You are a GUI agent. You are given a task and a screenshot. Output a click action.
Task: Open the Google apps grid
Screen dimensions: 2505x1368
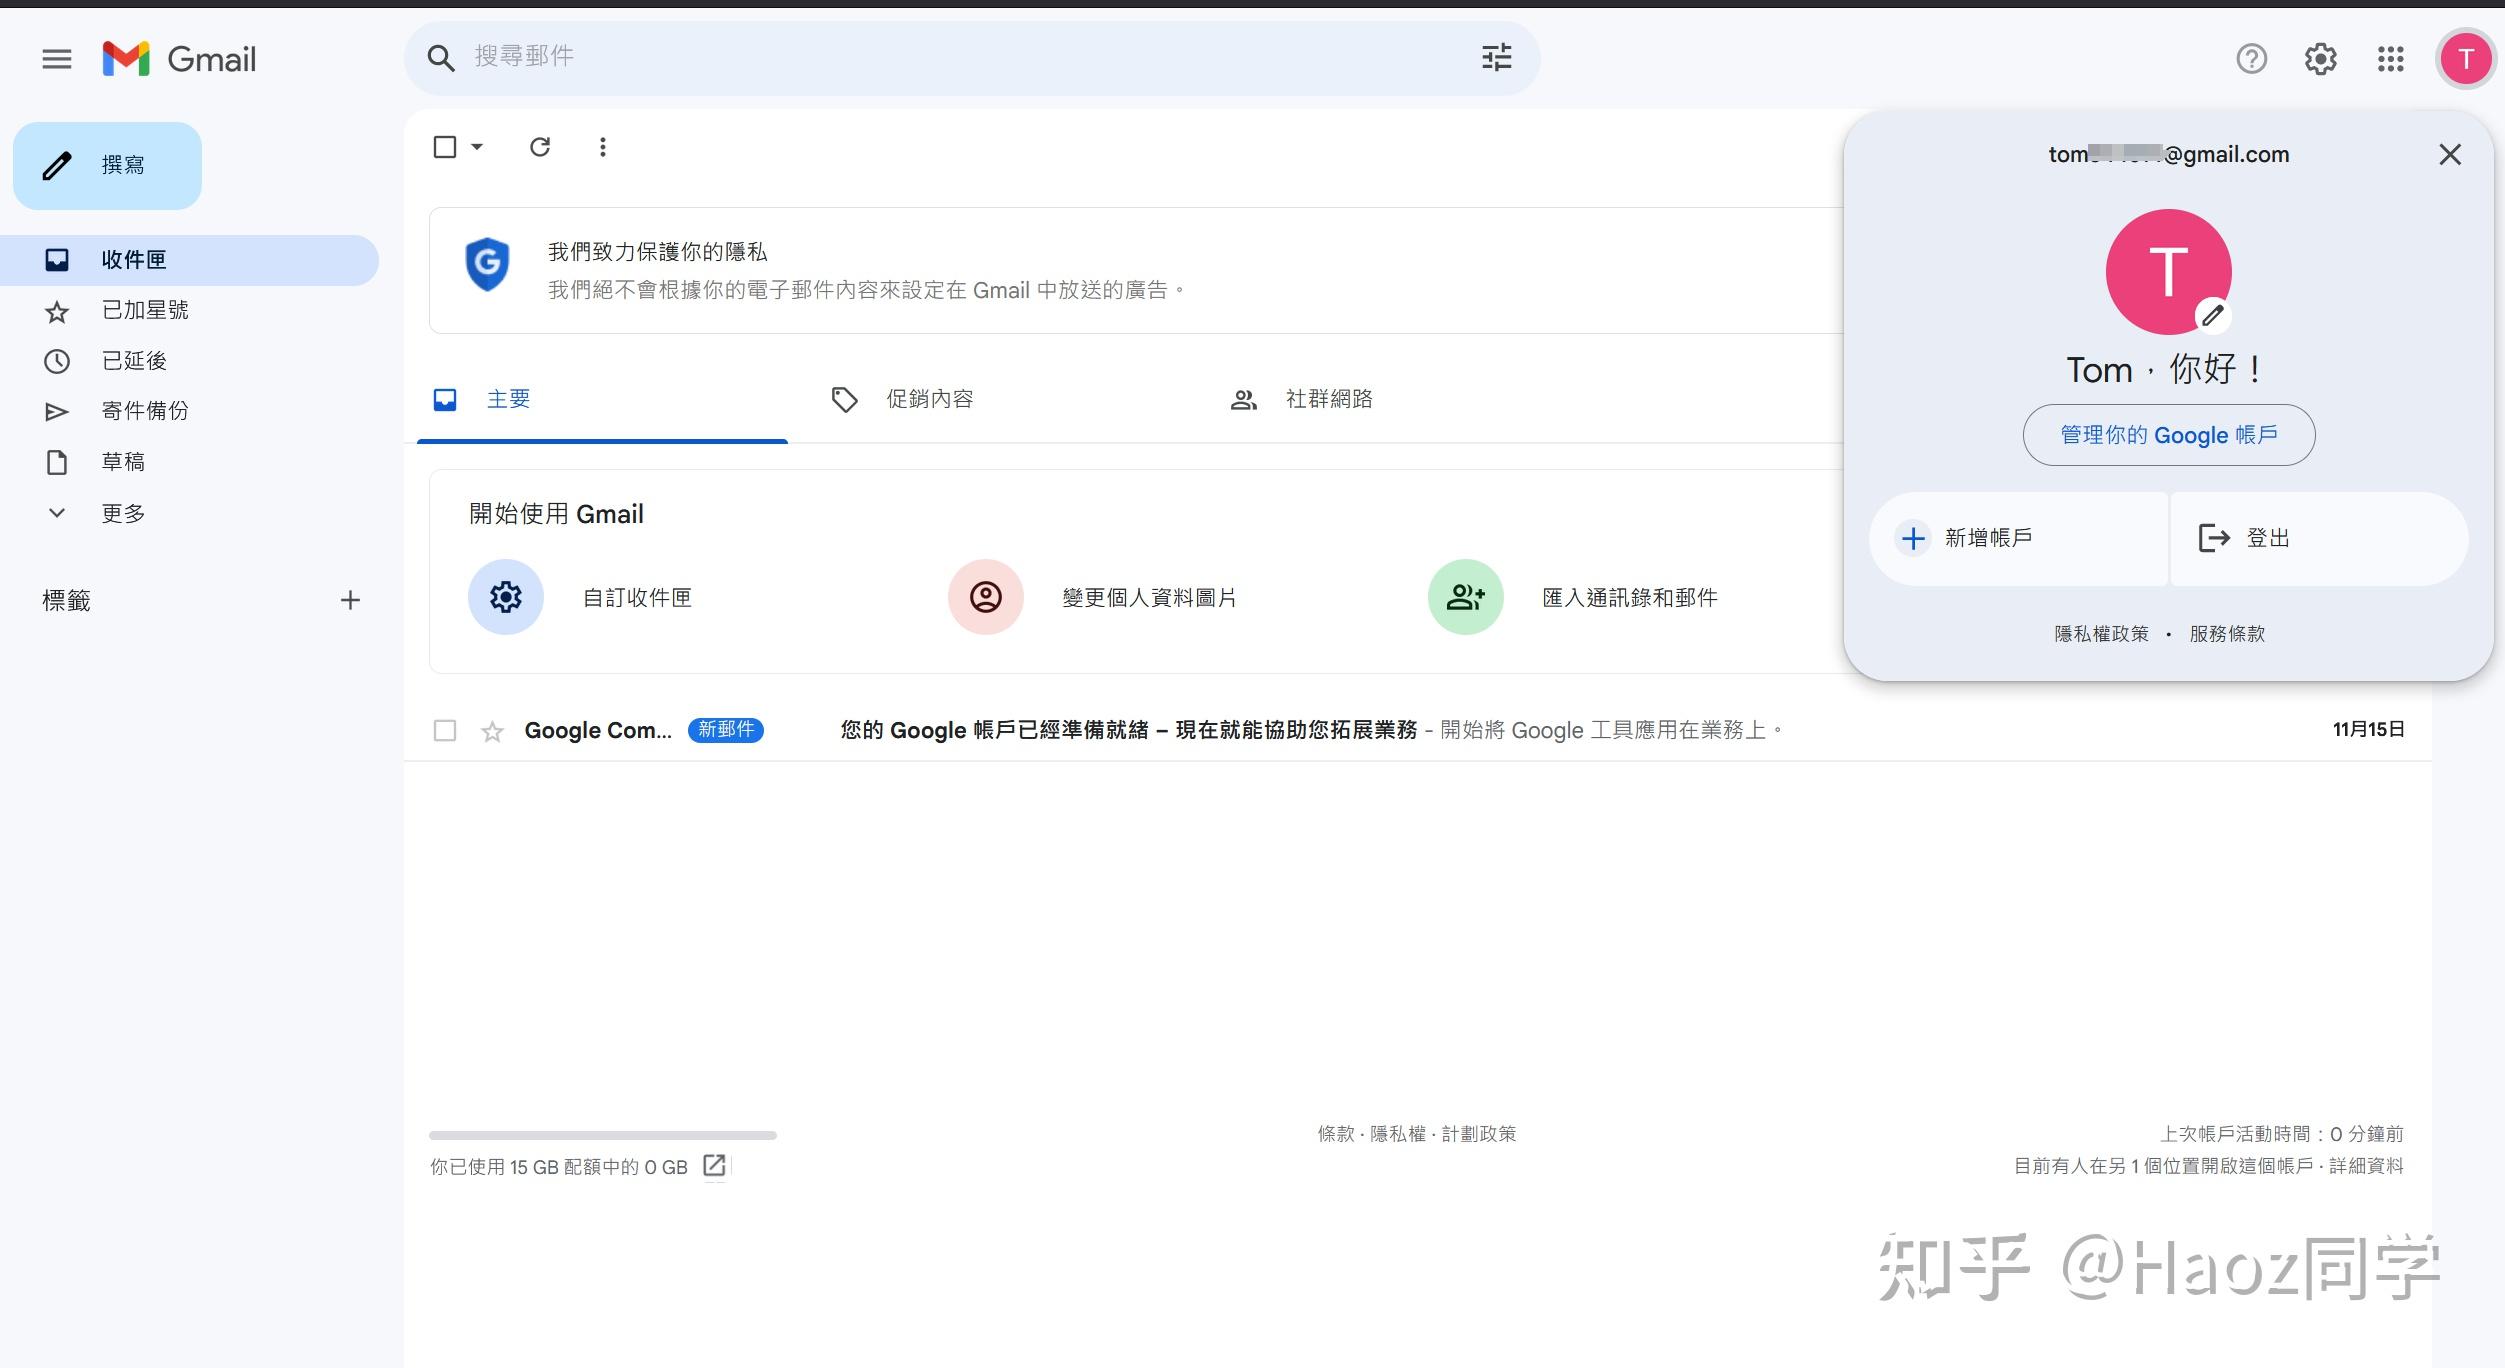point(2390,59)
